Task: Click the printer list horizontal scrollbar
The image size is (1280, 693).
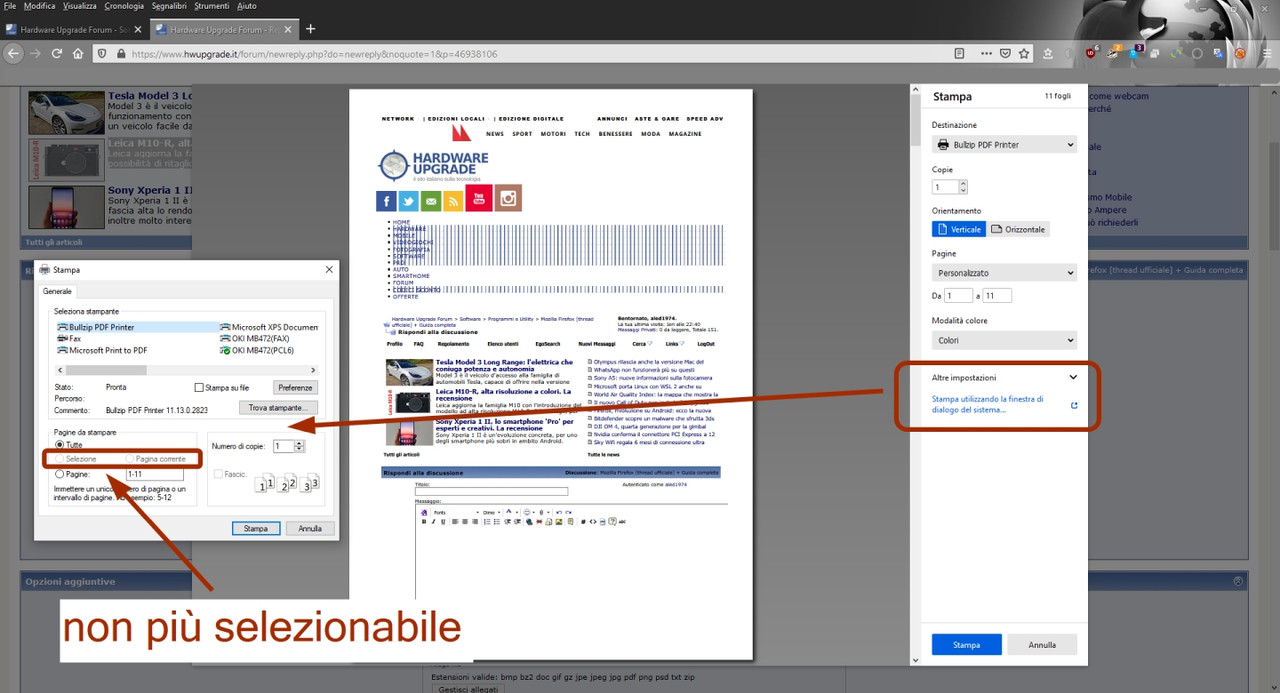Action: pos(186,370)
